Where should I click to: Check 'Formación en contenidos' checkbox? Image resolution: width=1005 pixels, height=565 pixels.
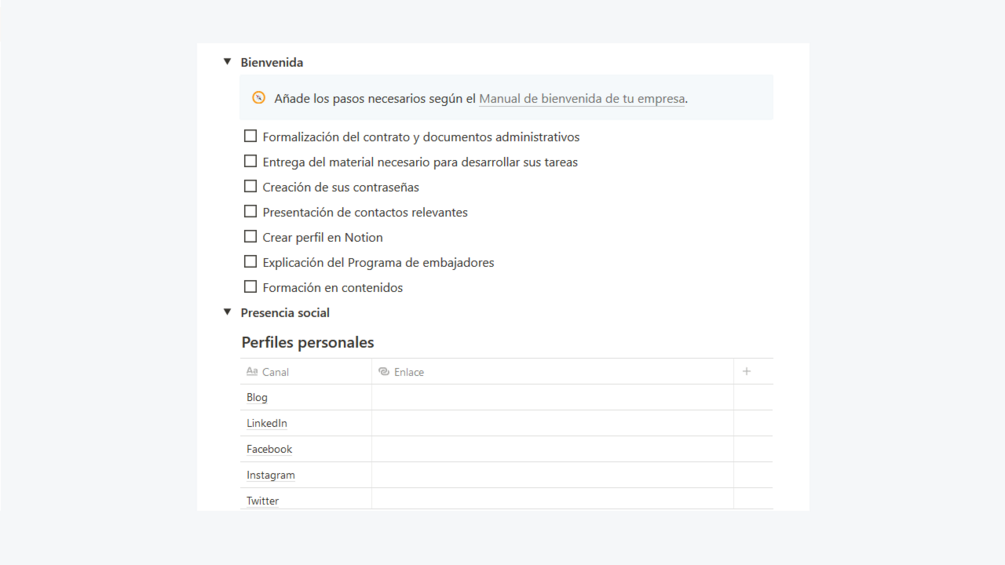click(x=250, y=287)
